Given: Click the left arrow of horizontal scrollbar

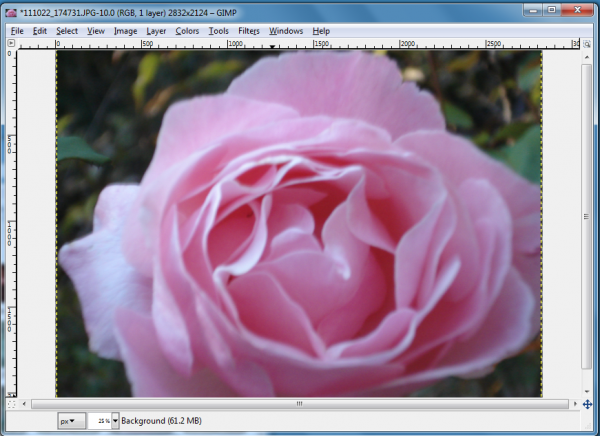Looking at the screenshot, I should point(24,404).
